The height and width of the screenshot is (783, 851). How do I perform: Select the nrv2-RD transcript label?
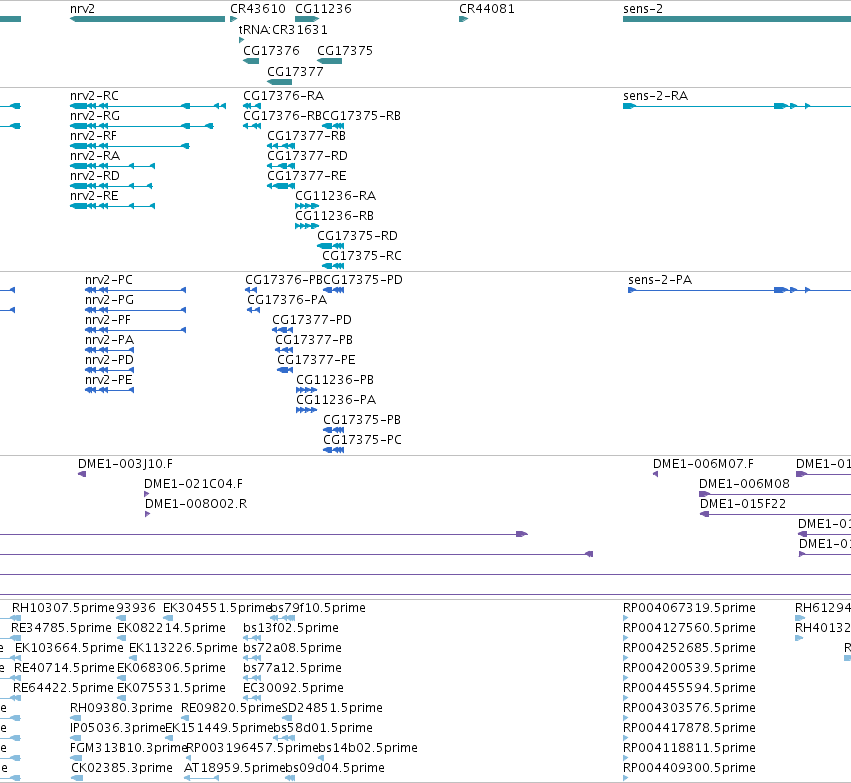click(x=95, y=176)
